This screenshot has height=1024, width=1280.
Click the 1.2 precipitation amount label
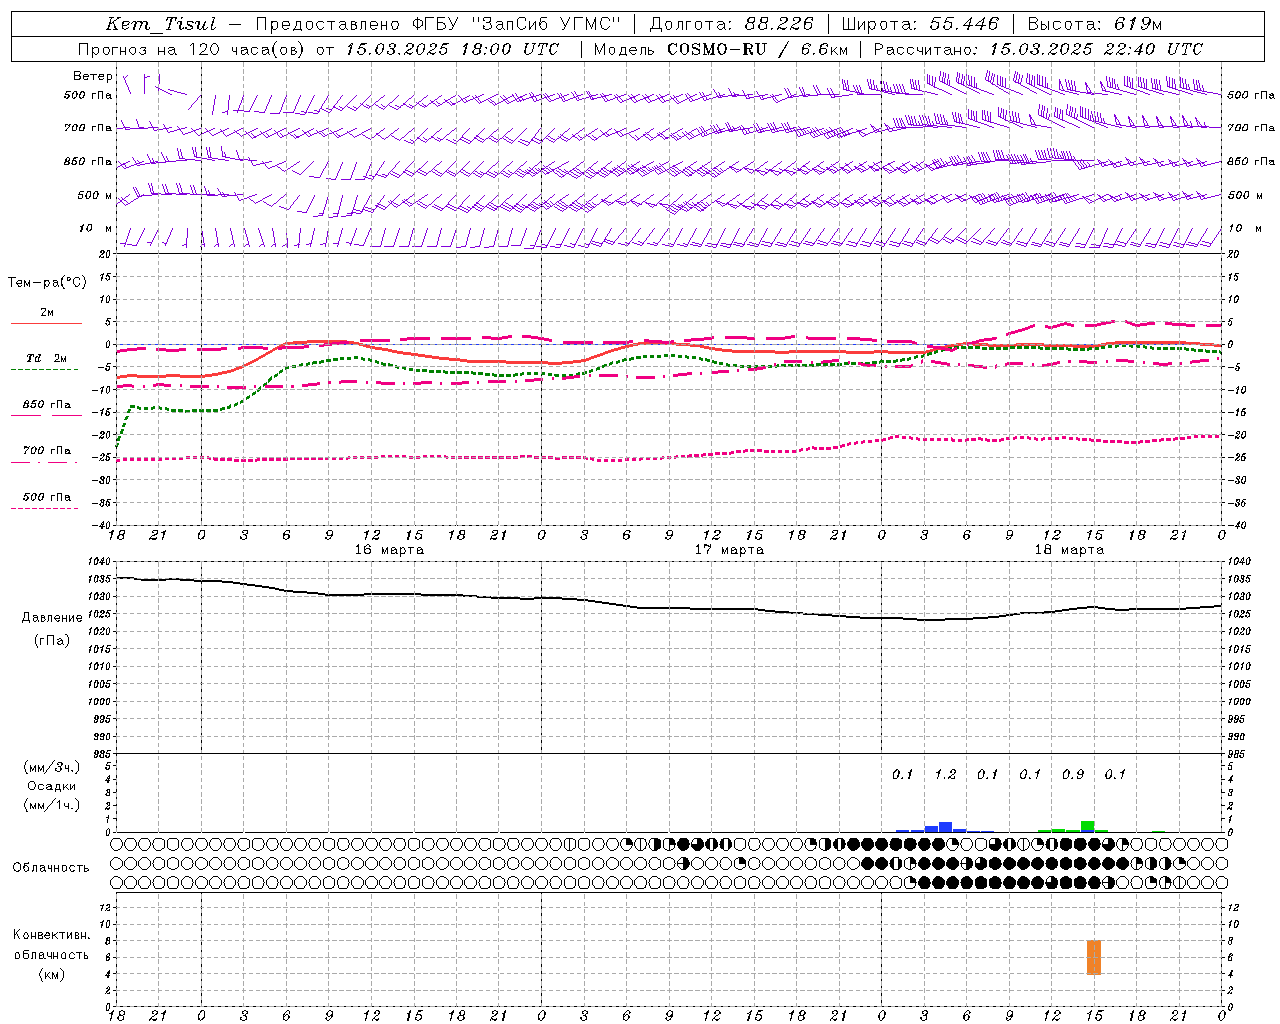point(945,774)
